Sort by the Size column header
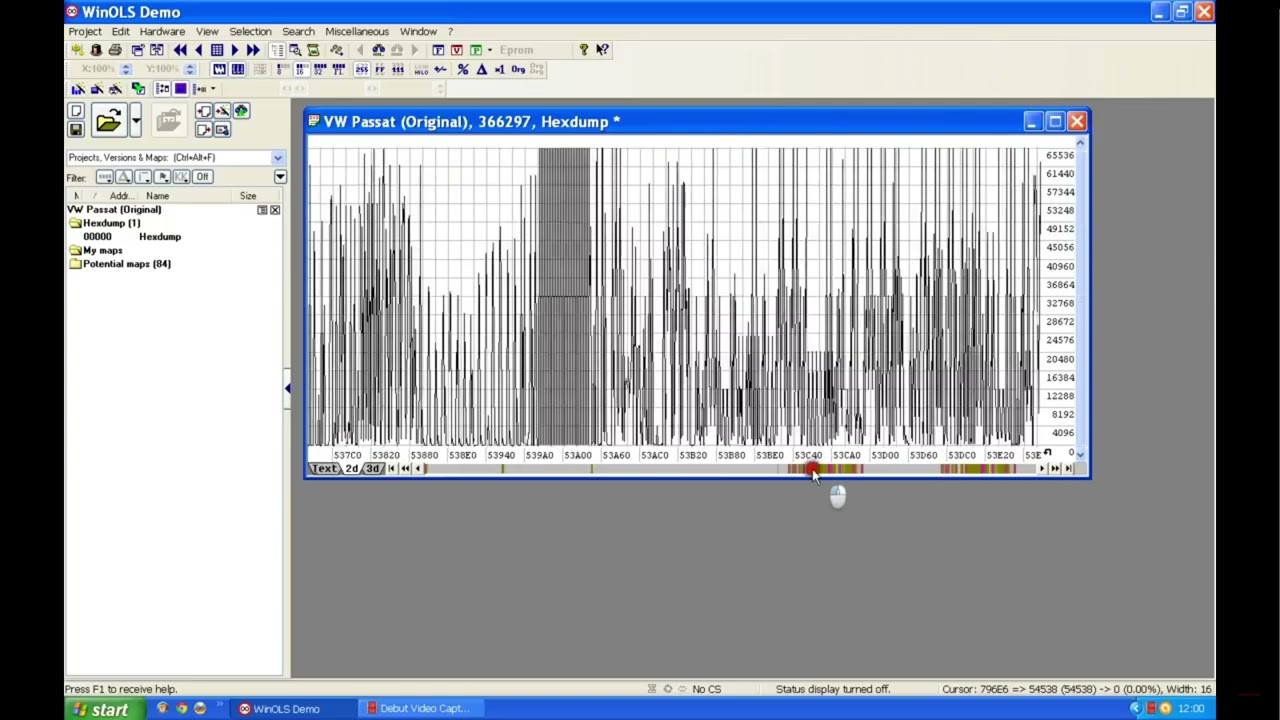Image resolution: width=1280 pixels, height=720 pixels. coord(248,196)
